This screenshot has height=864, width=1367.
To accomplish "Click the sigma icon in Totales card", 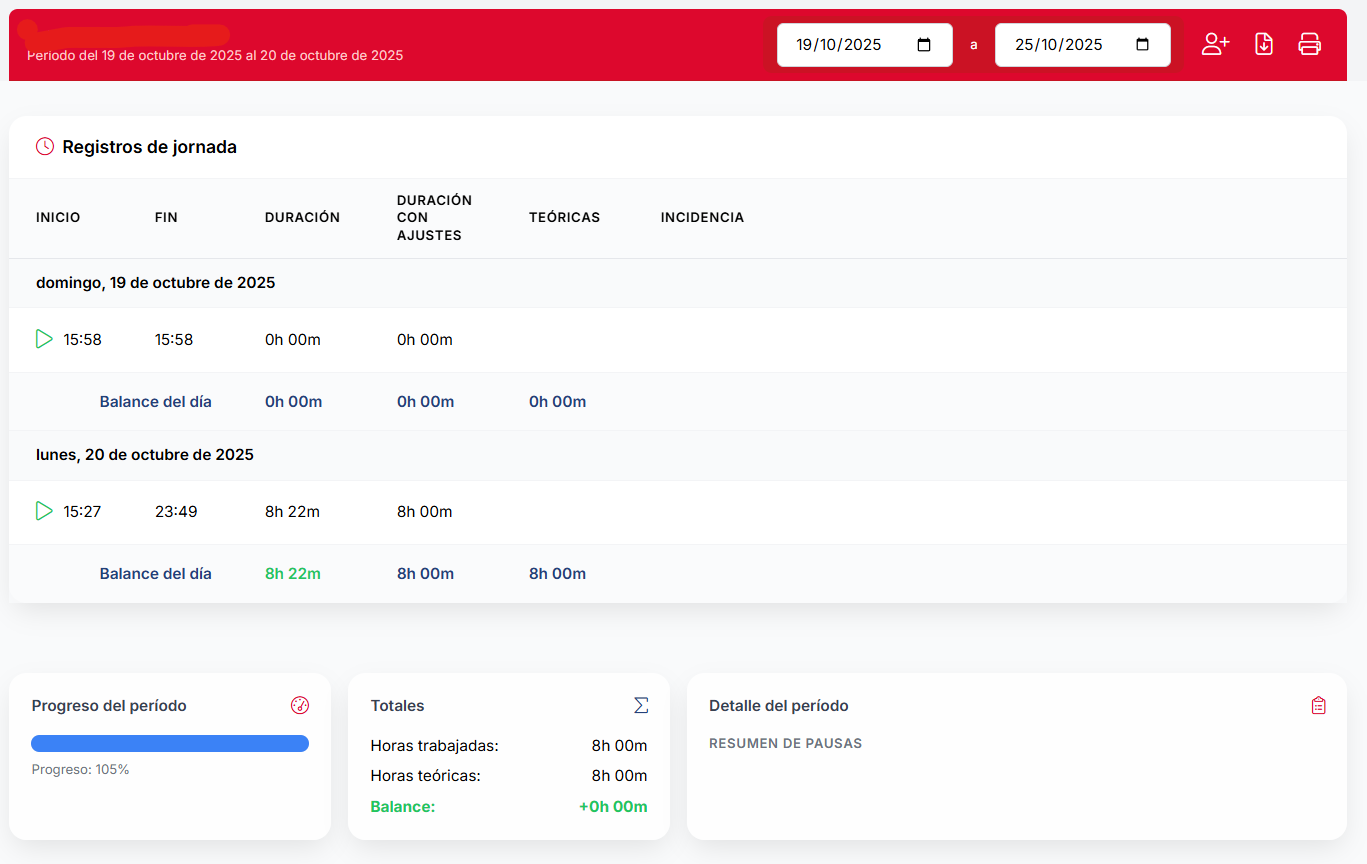I will point(641,705).
